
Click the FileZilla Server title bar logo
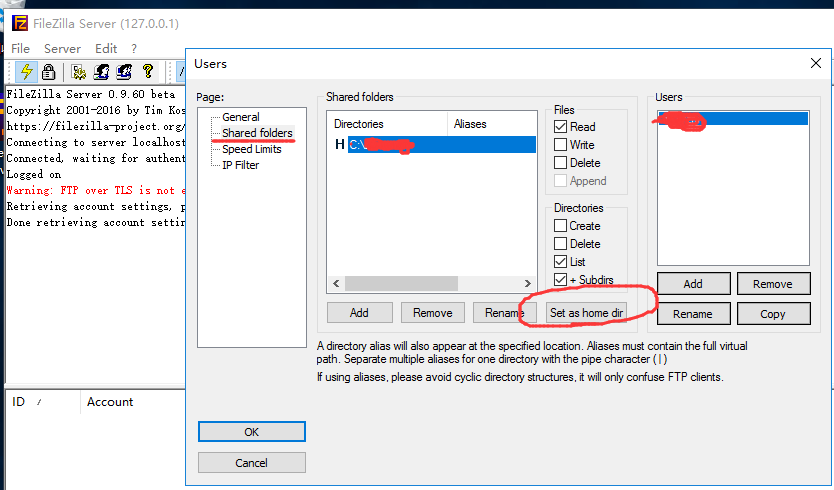tap(16, 20)
